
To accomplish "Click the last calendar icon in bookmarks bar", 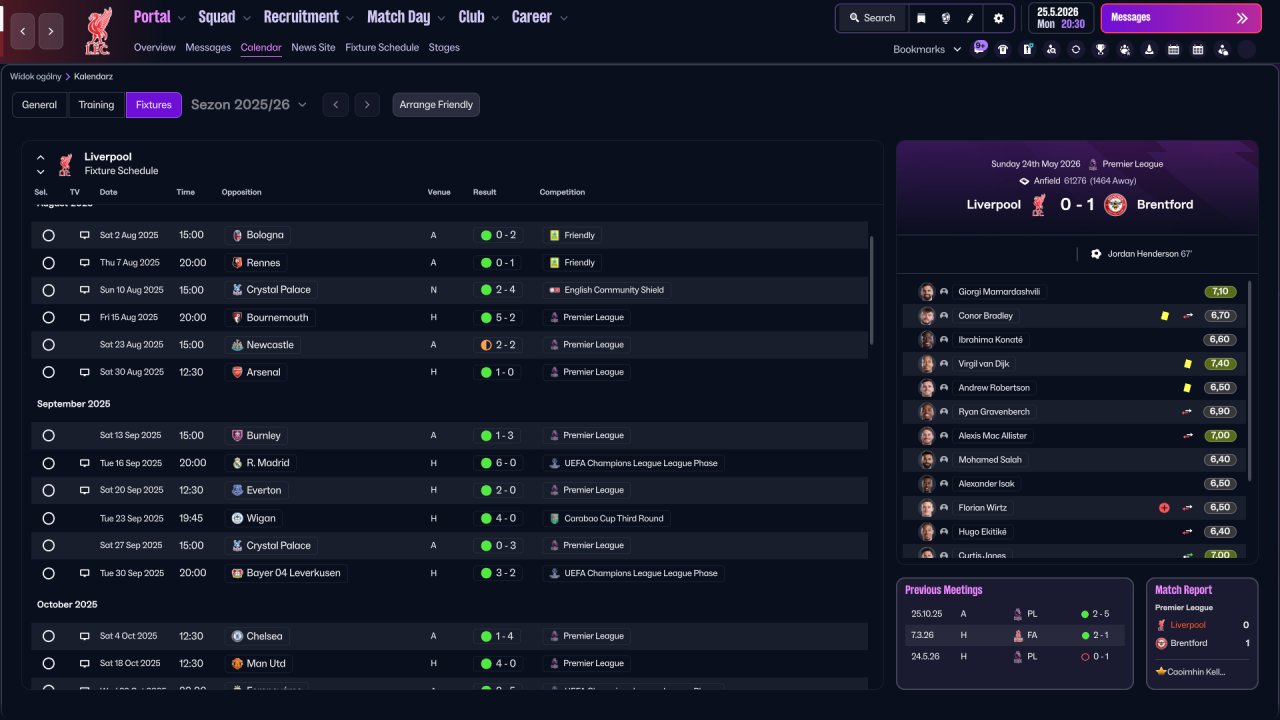I will point(1198,49).
